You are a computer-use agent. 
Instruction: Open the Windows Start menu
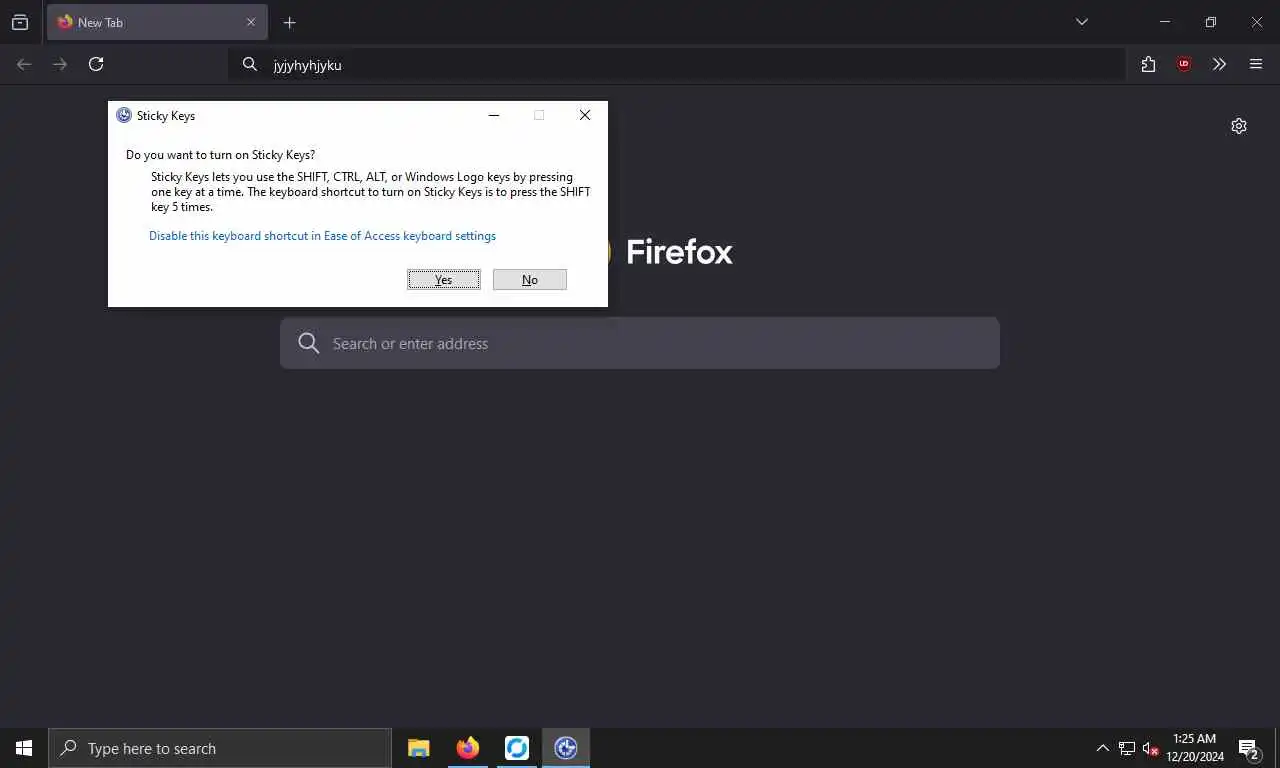[x=24, y=748]
